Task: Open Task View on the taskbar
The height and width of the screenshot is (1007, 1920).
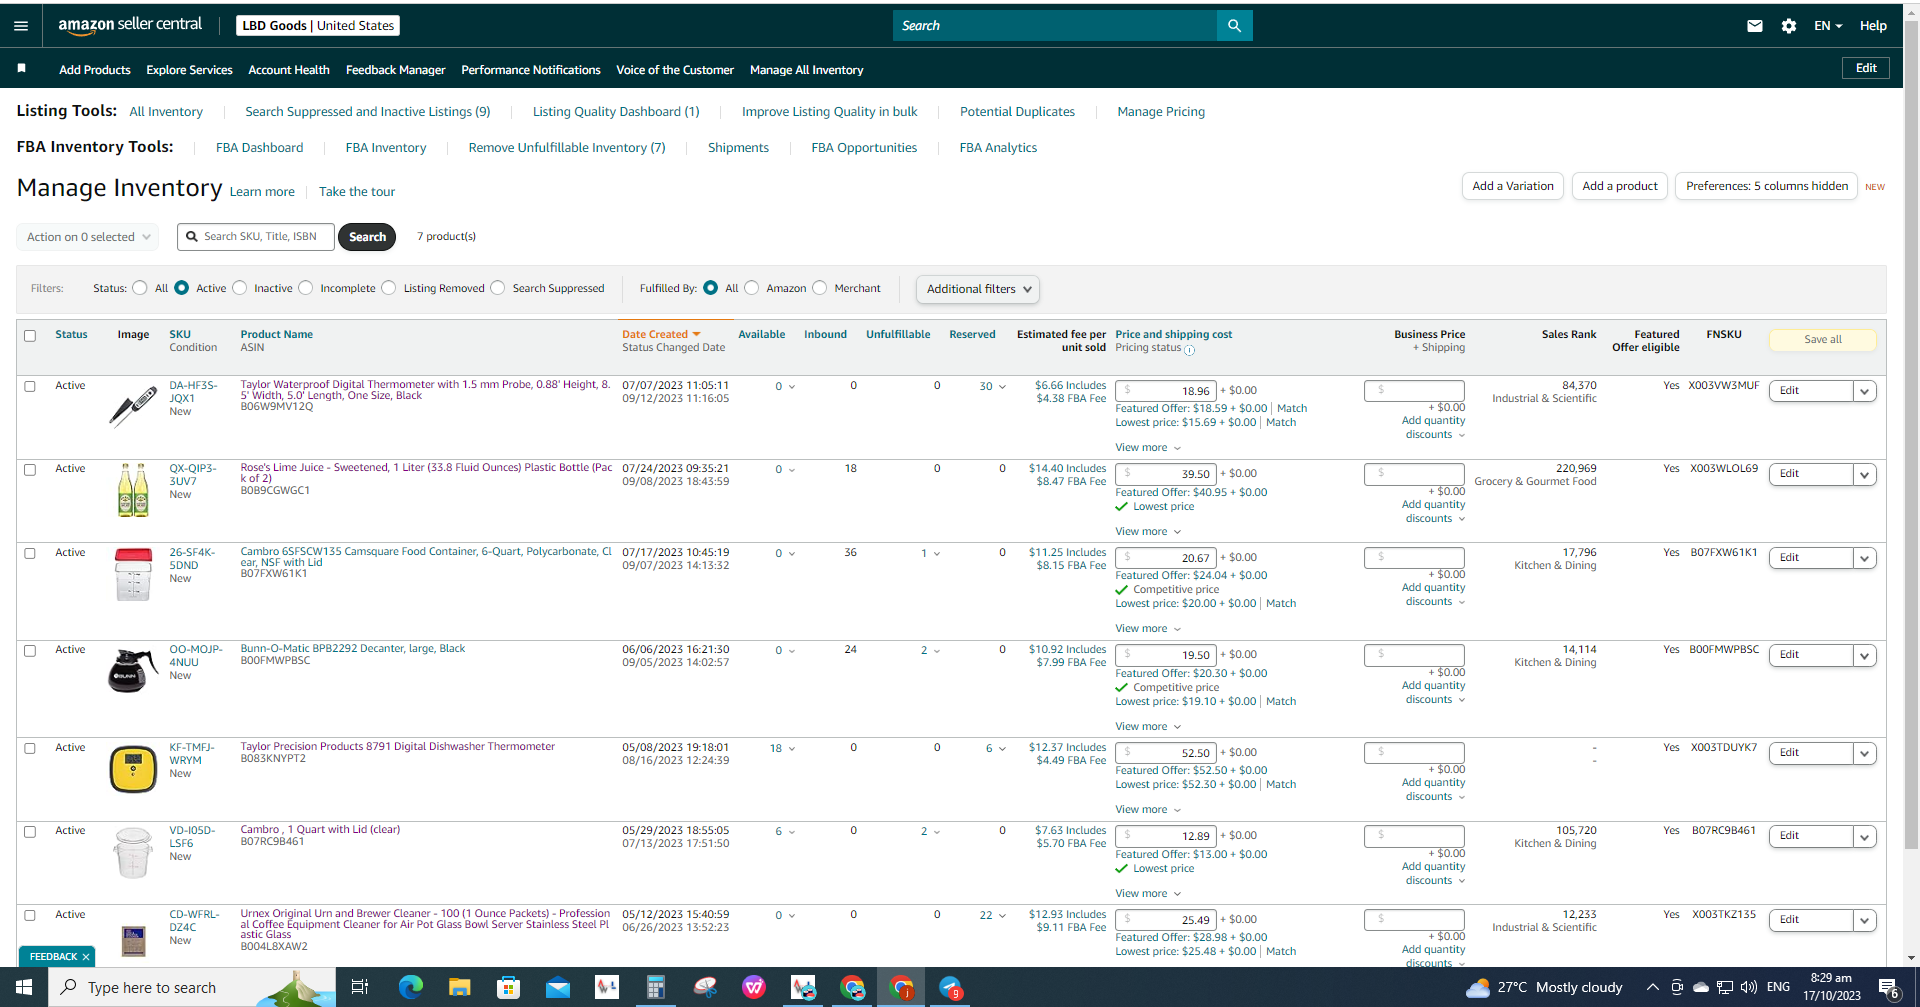Action: [x=360, y=987]
